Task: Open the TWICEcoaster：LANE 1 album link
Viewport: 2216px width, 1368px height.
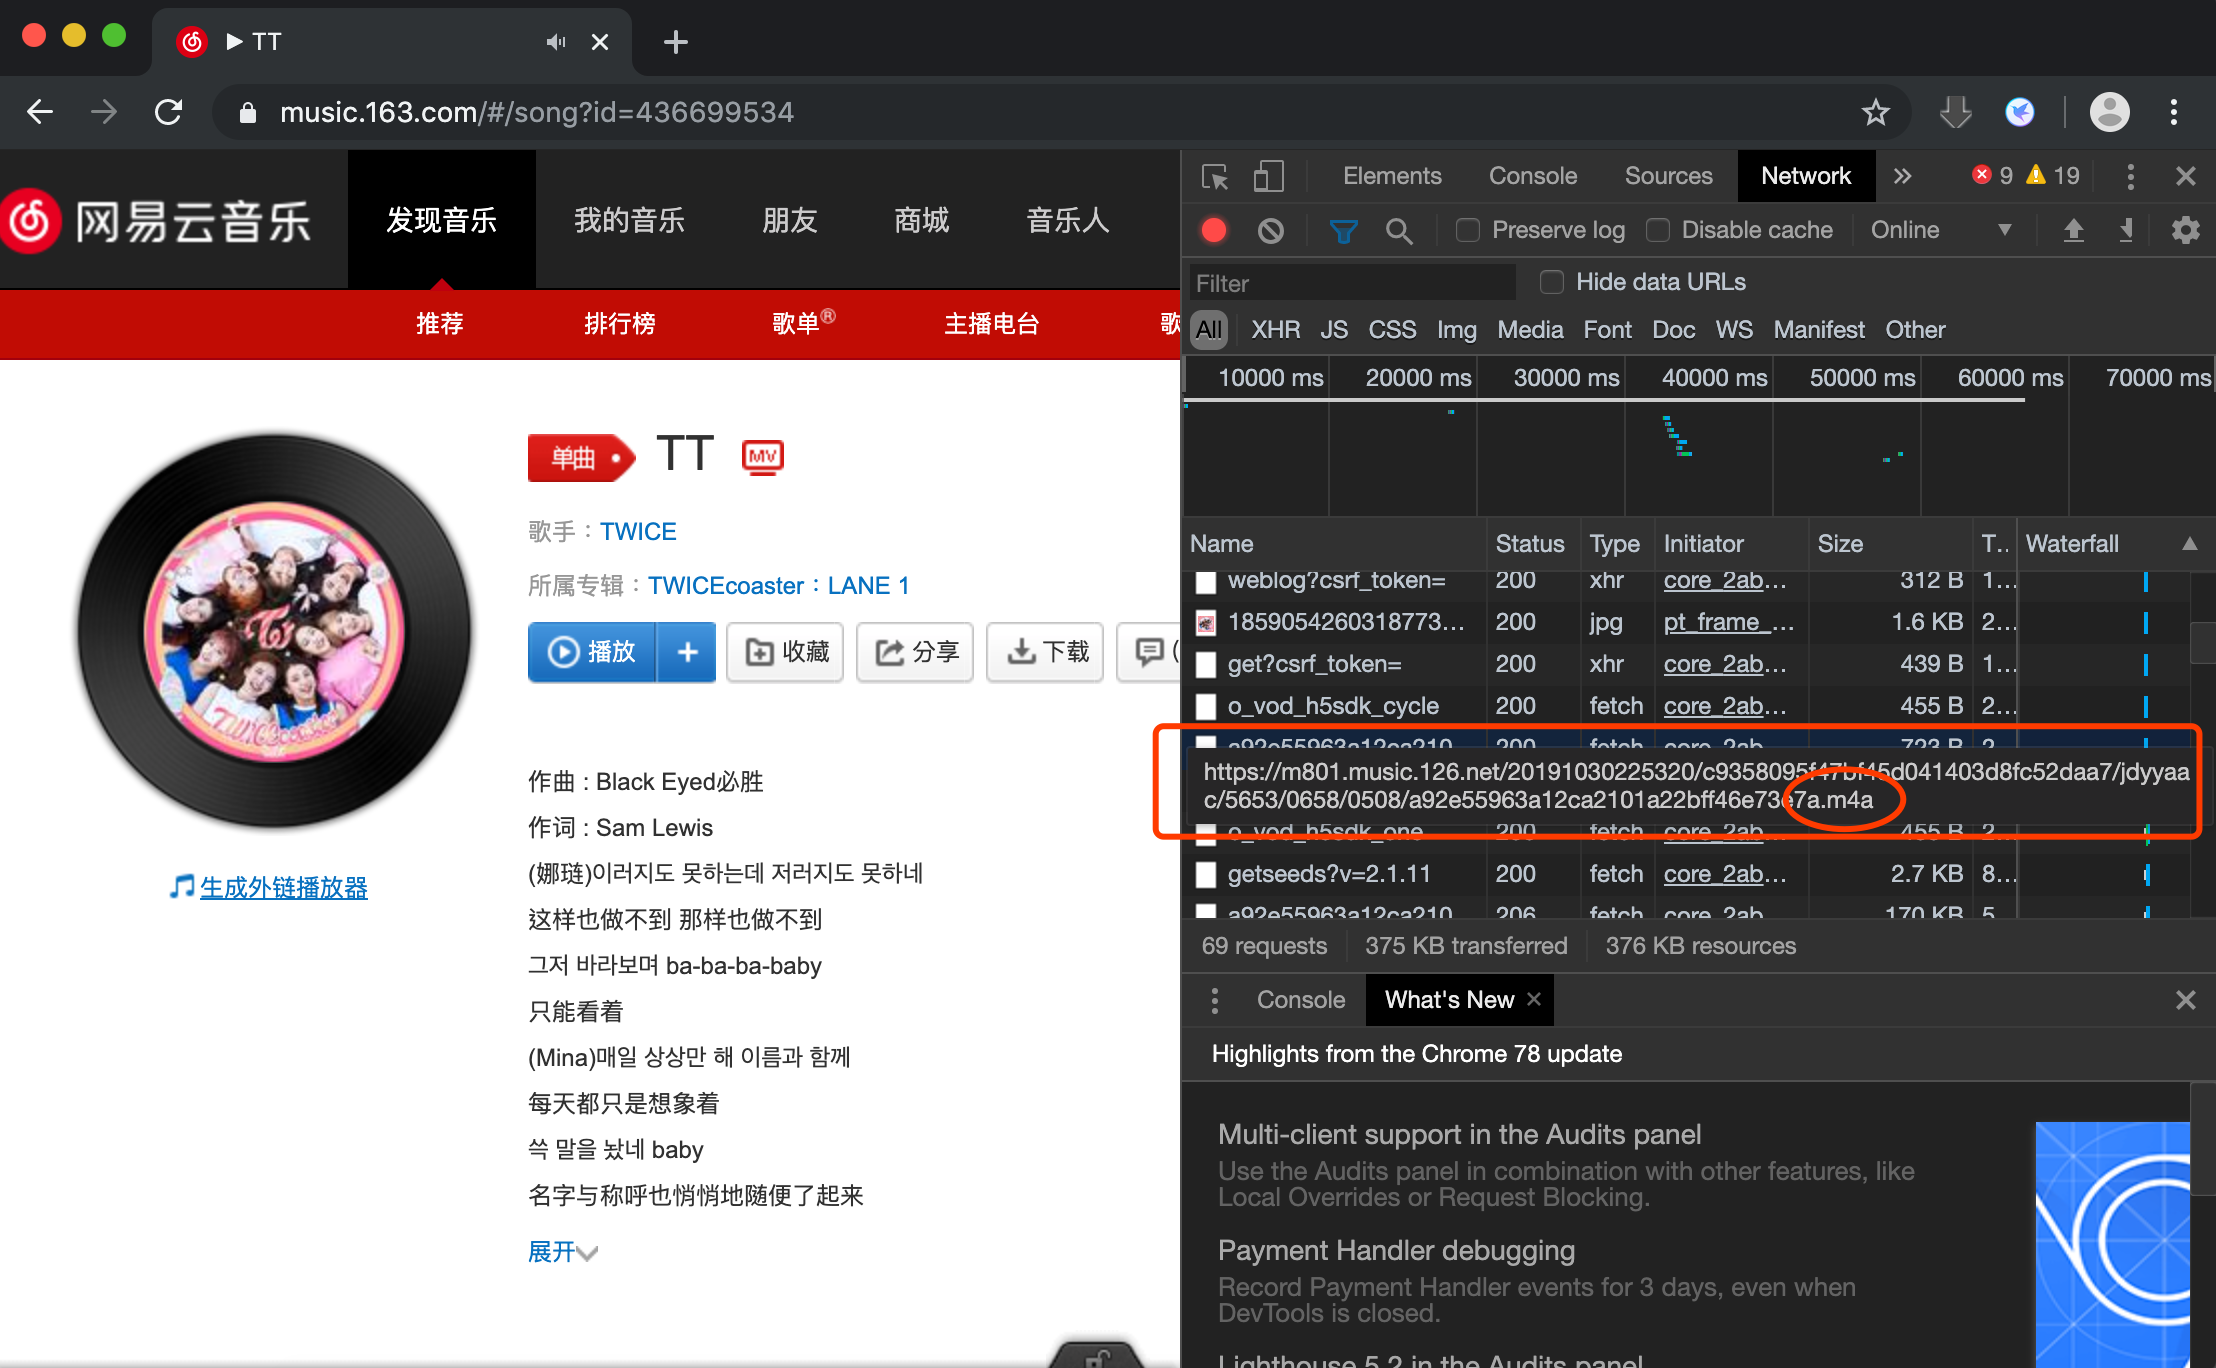Action: pyautogui.click(x=779, y=586)
